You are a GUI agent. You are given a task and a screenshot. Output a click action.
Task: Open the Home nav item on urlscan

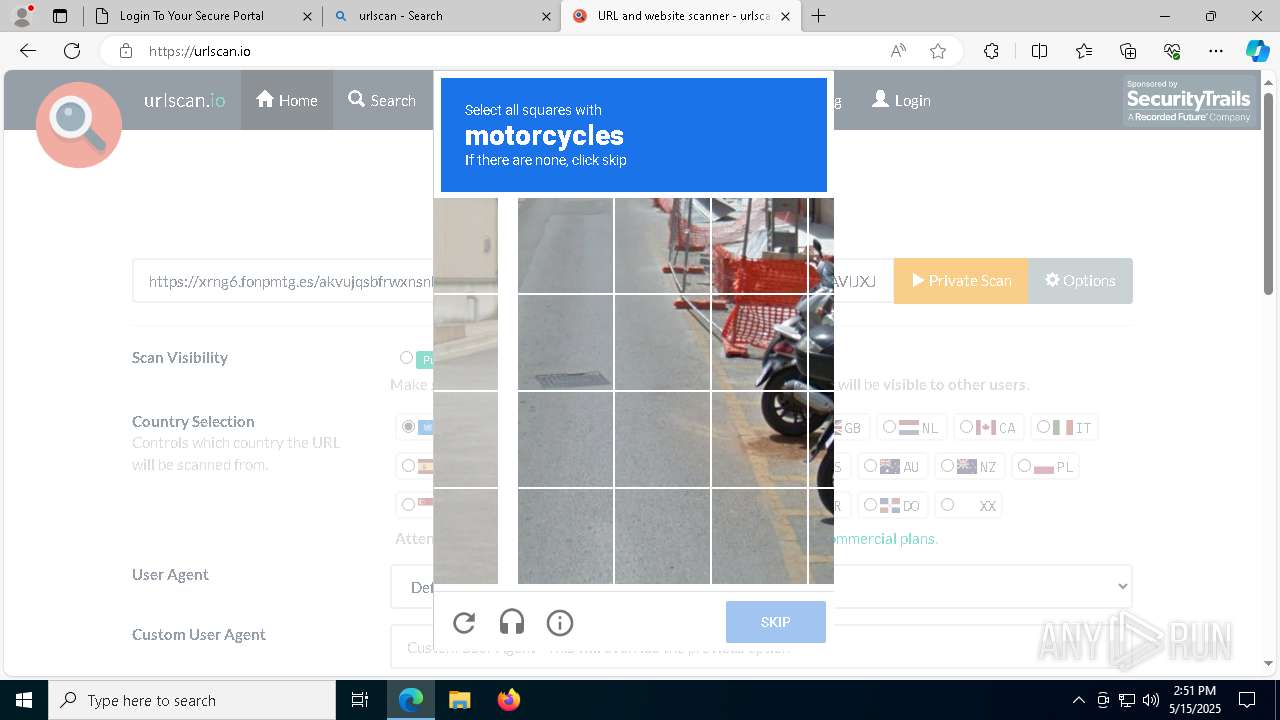pyautogui.click(x=287, y=100)
